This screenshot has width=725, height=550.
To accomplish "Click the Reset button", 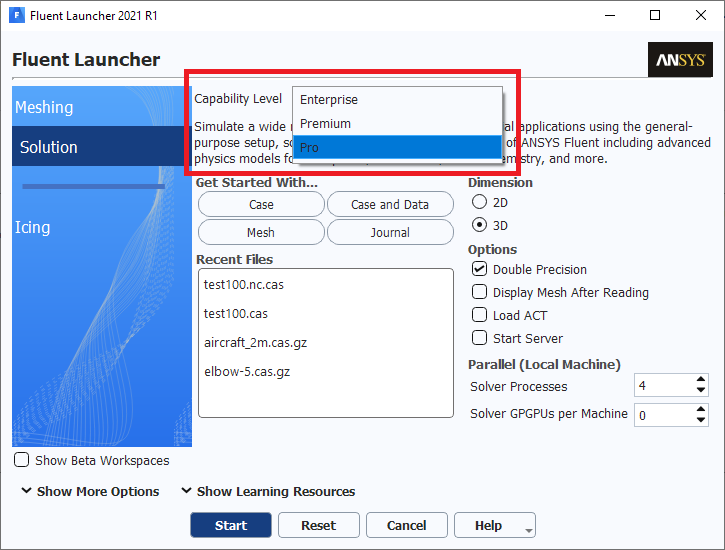I will [319, 525].
